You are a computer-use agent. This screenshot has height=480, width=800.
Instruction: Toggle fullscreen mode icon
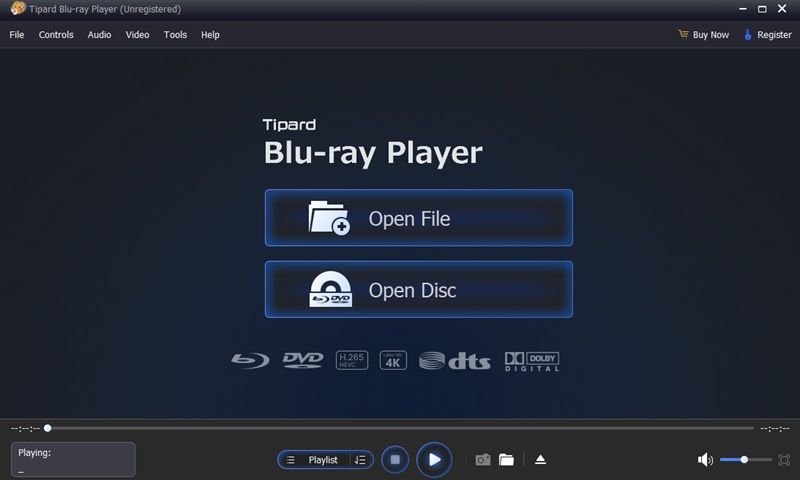(784, 460)
